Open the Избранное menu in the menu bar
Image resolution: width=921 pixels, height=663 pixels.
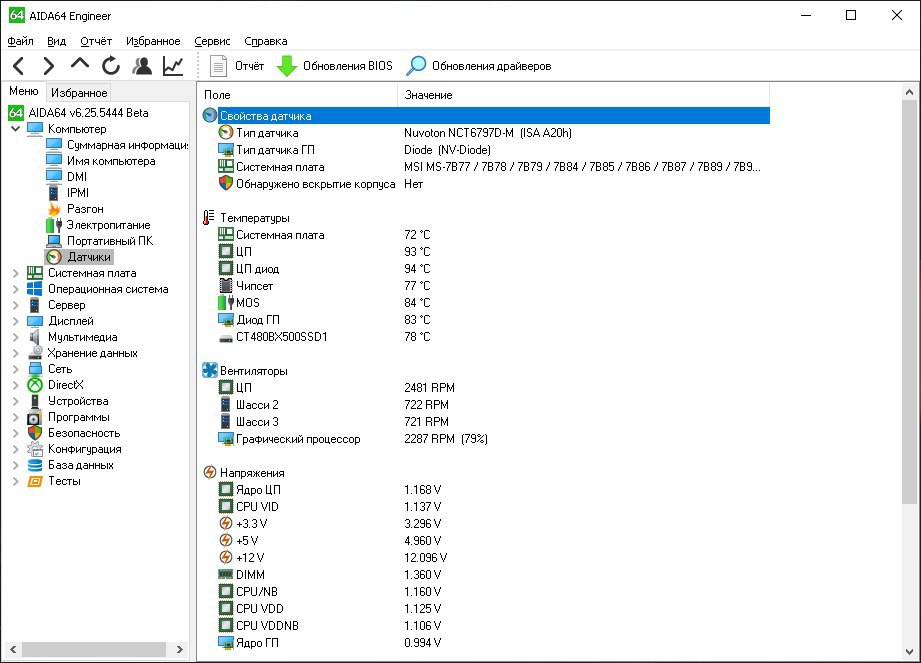pos(153,41)
